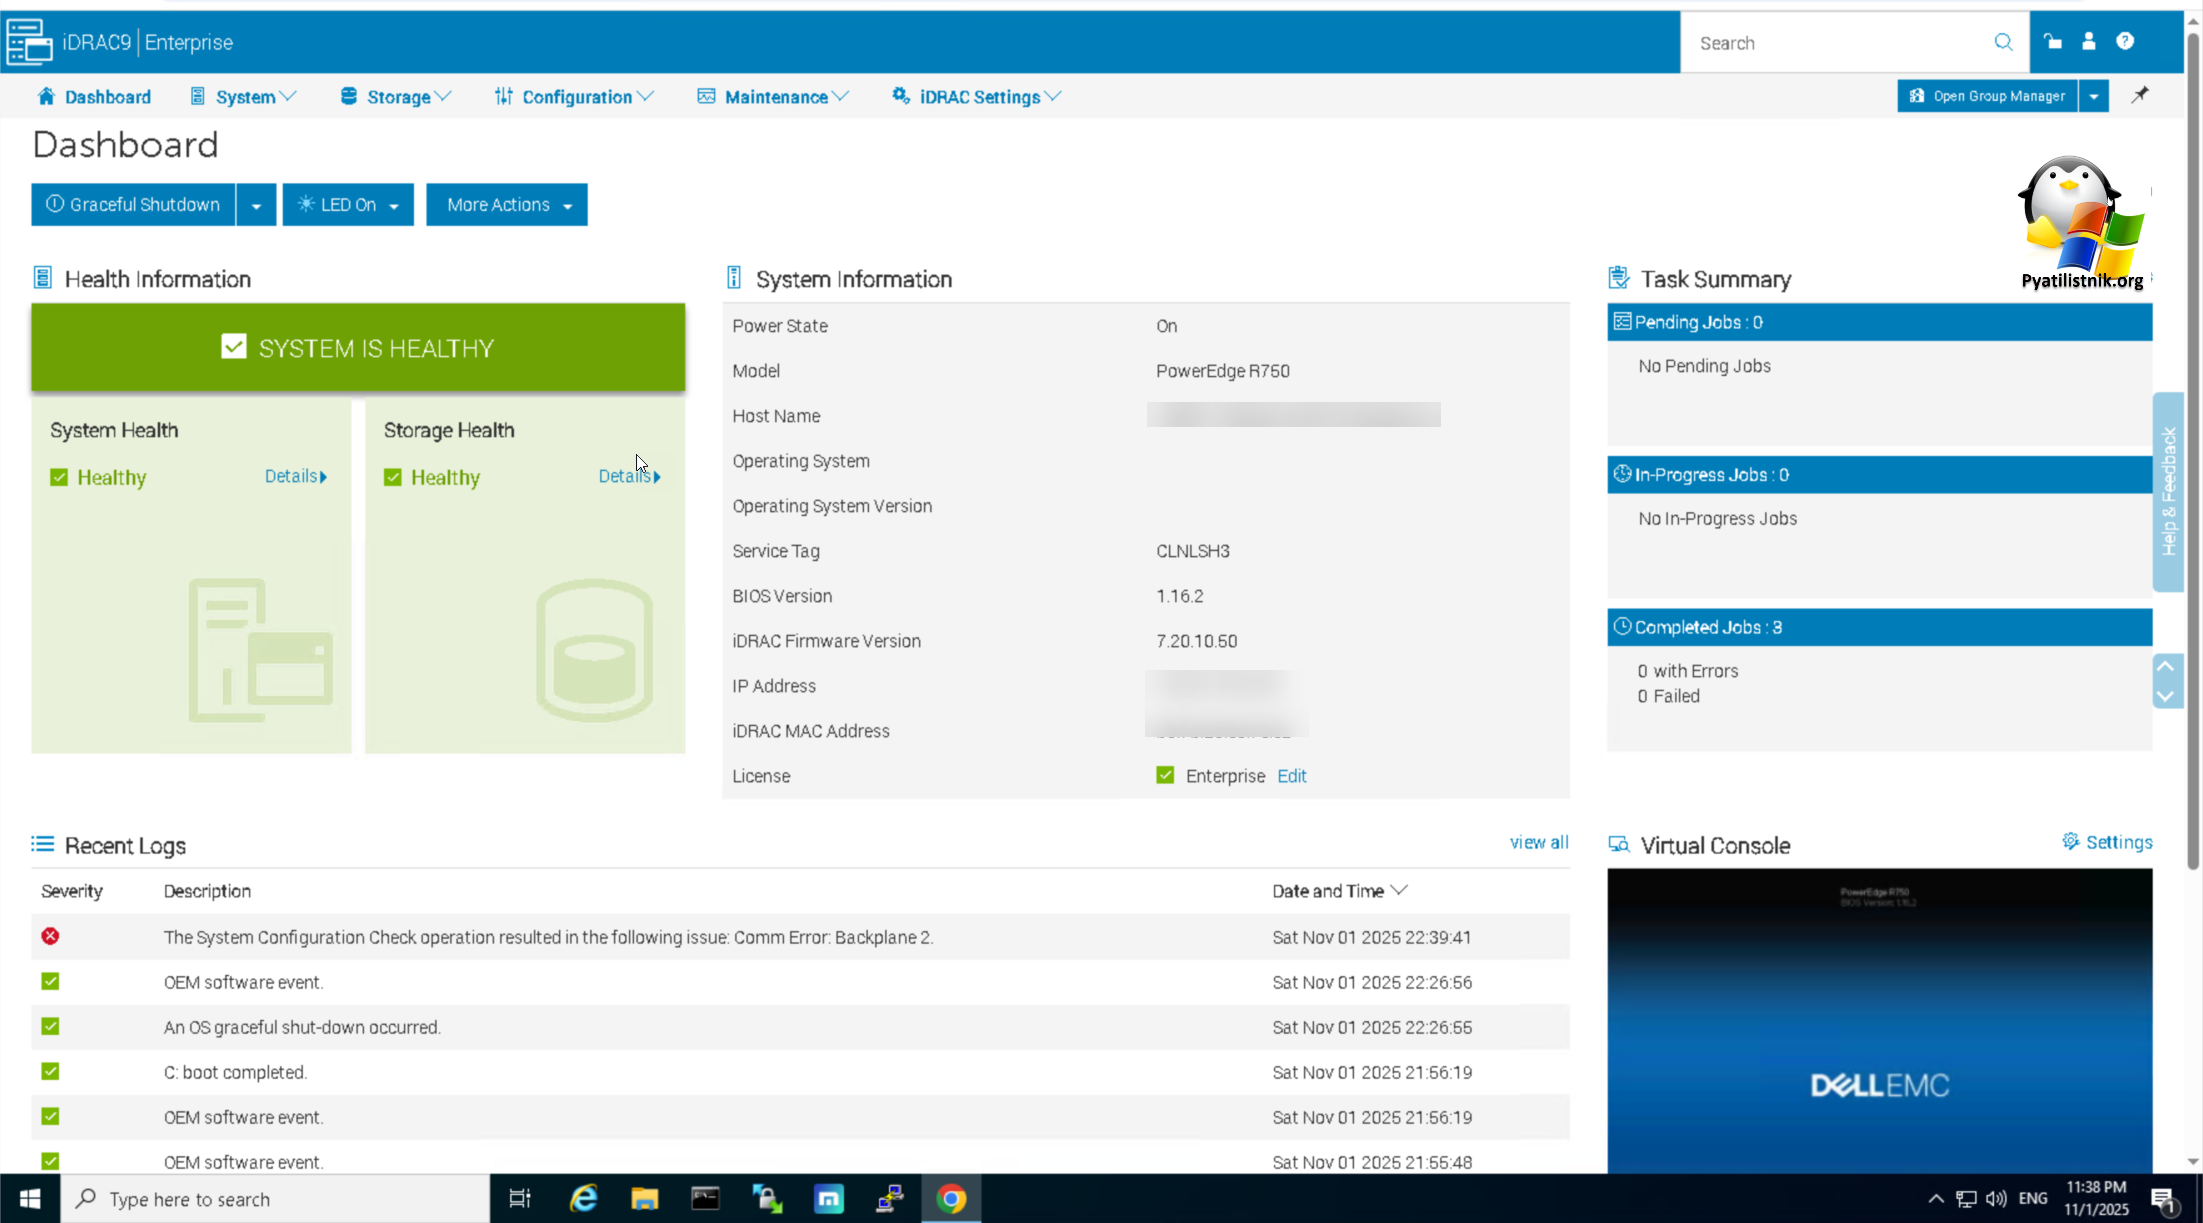Screen dimensions: 2203x1223
Task: Pin the dashboard using the pushpin icon
Action: (x=2141, y=95)
